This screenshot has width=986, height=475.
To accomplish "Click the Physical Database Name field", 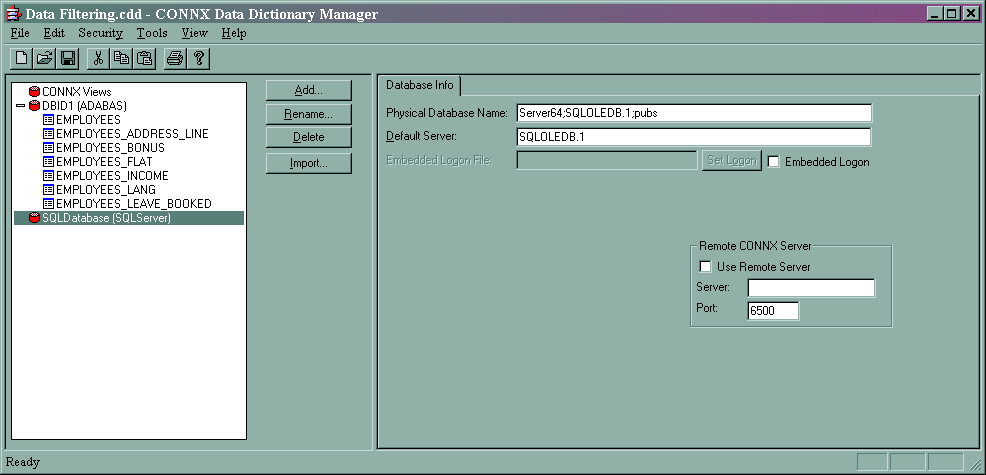I will click(693, 113).
